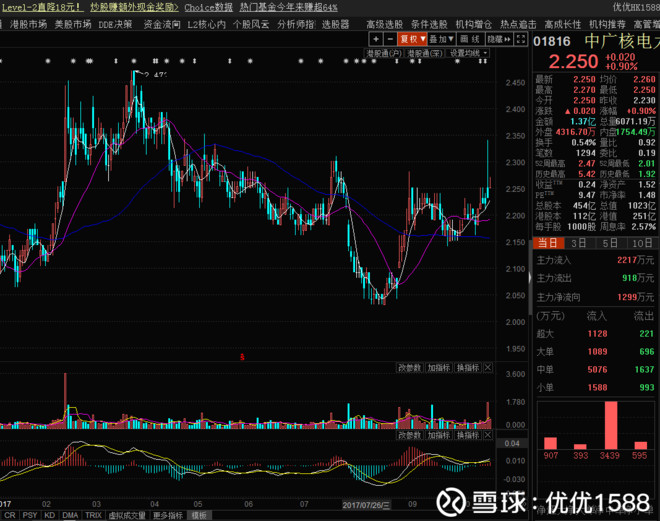Click the 2017/07/26 date marker

point(366,505)
